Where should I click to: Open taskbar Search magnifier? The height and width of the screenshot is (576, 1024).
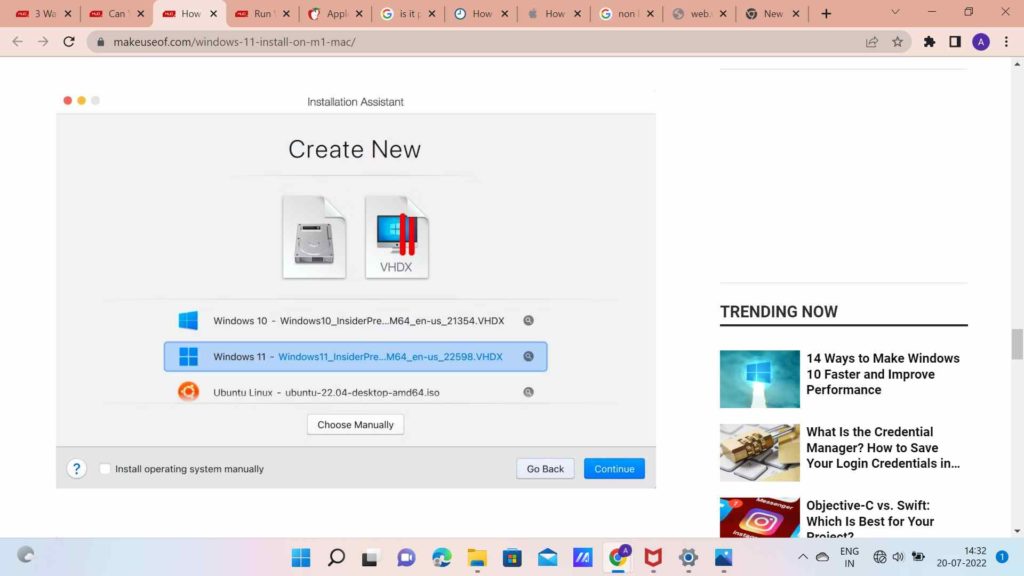(336, 557)
